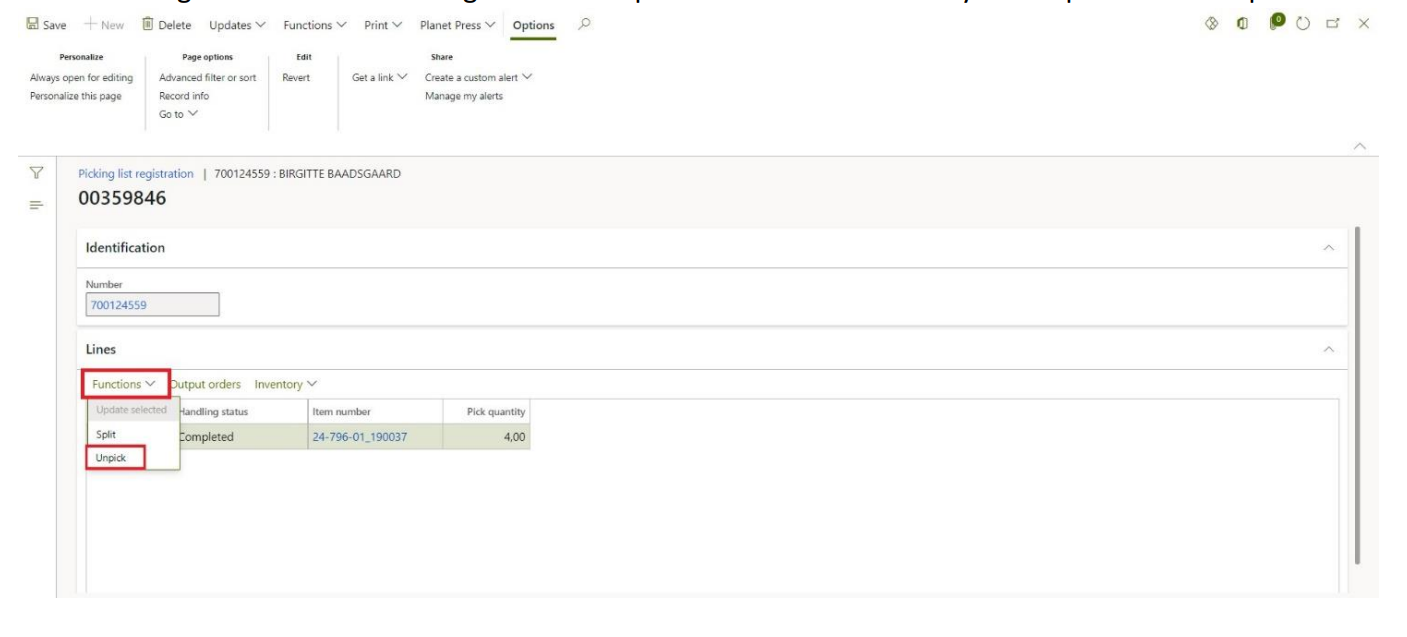Open the filter pane funnel icon

pyautogui.click(x=36, y=174)
